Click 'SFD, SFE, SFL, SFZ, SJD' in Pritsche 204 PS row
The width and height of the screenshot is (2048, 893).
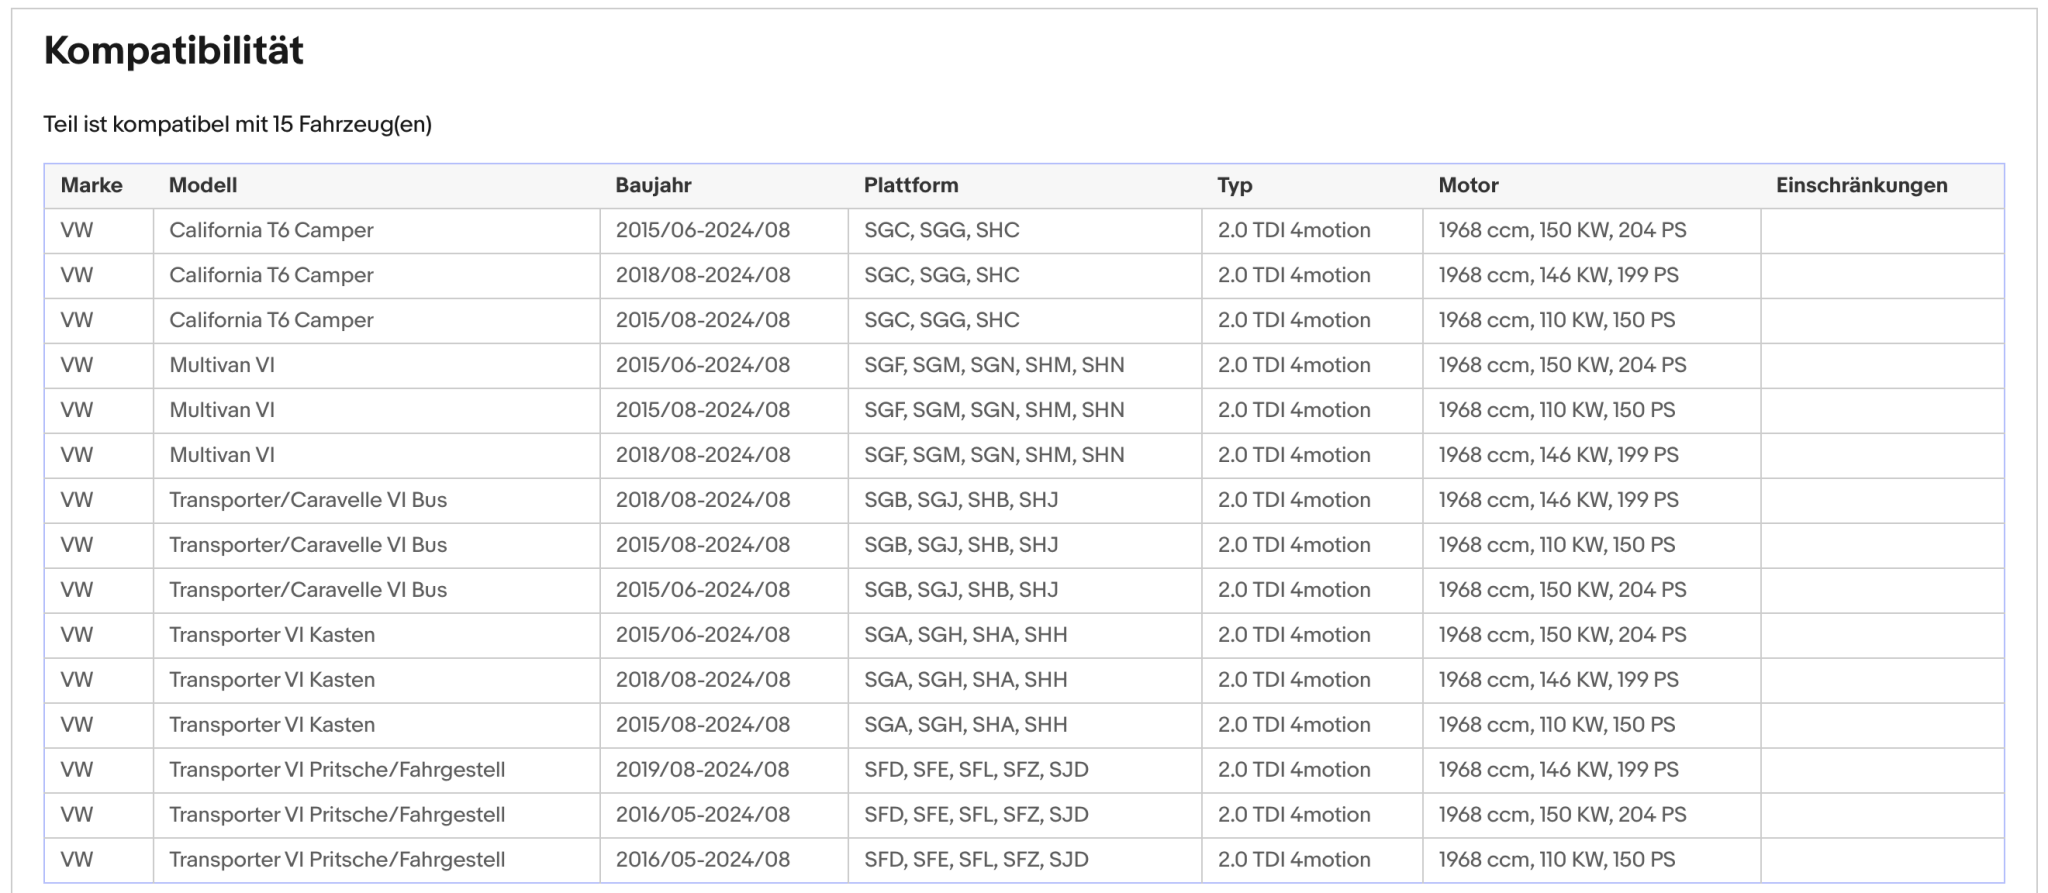pos(976,815)
